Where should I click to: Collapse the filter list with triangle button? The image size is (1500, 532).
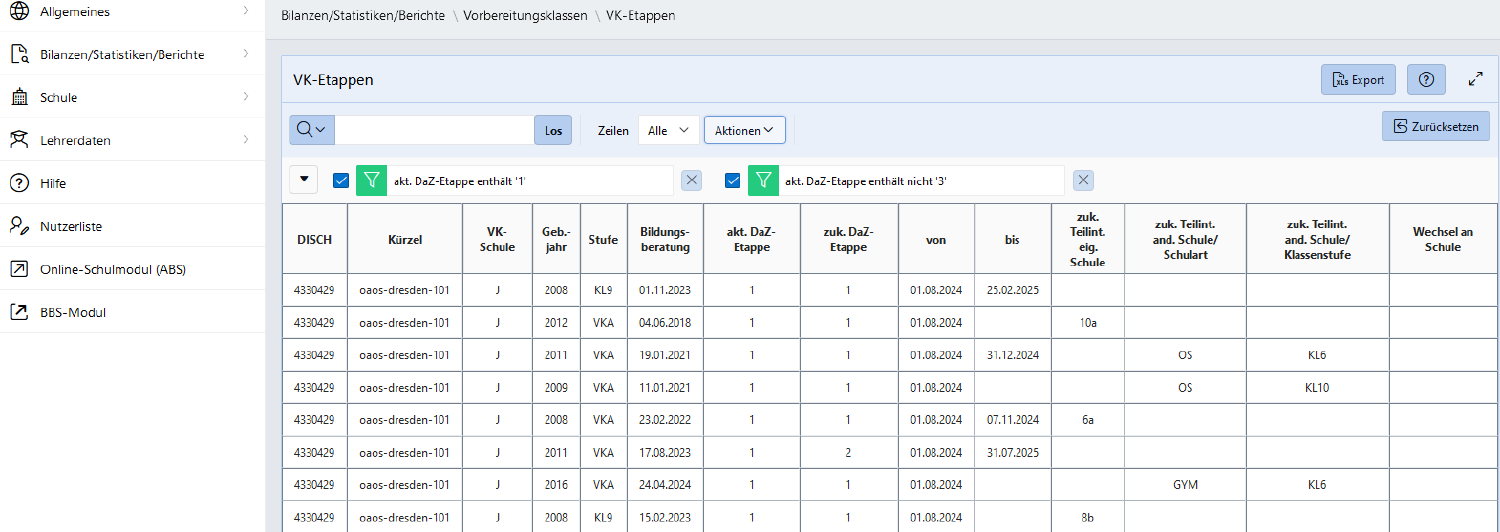pyautogui.click(x=304, y=180)
